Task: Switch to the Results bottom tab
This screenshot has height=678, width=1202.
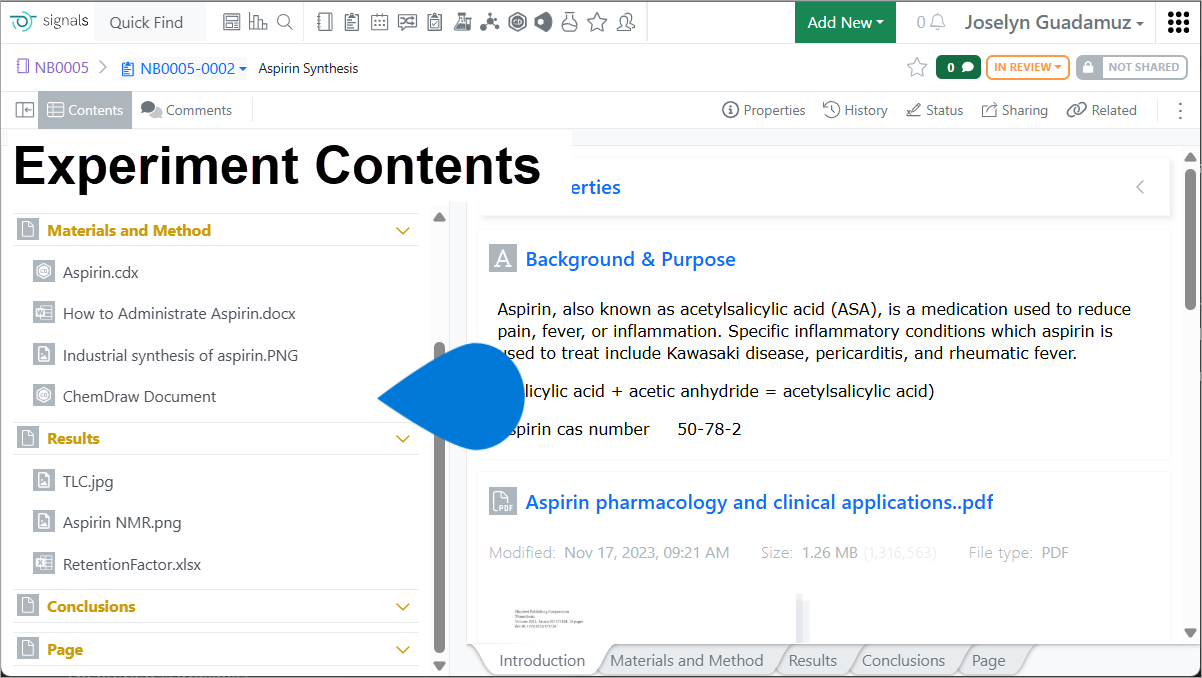Action: [812, 660]
